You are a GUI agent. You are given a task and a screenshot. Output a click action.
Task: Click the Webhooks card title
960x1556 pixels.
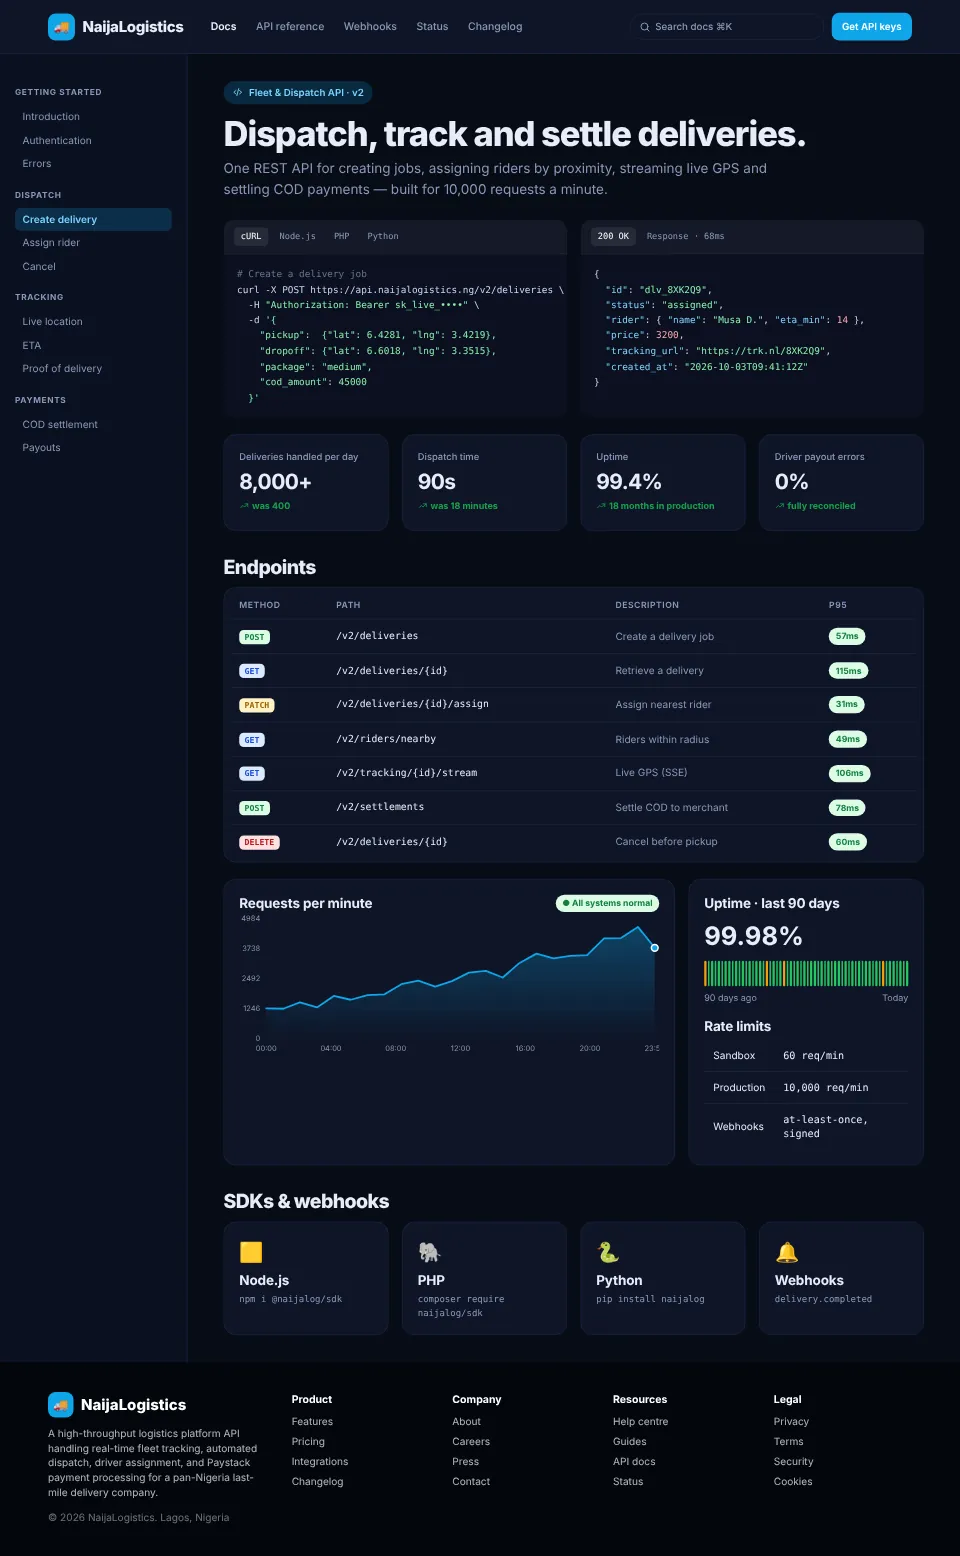[809, 1280]
